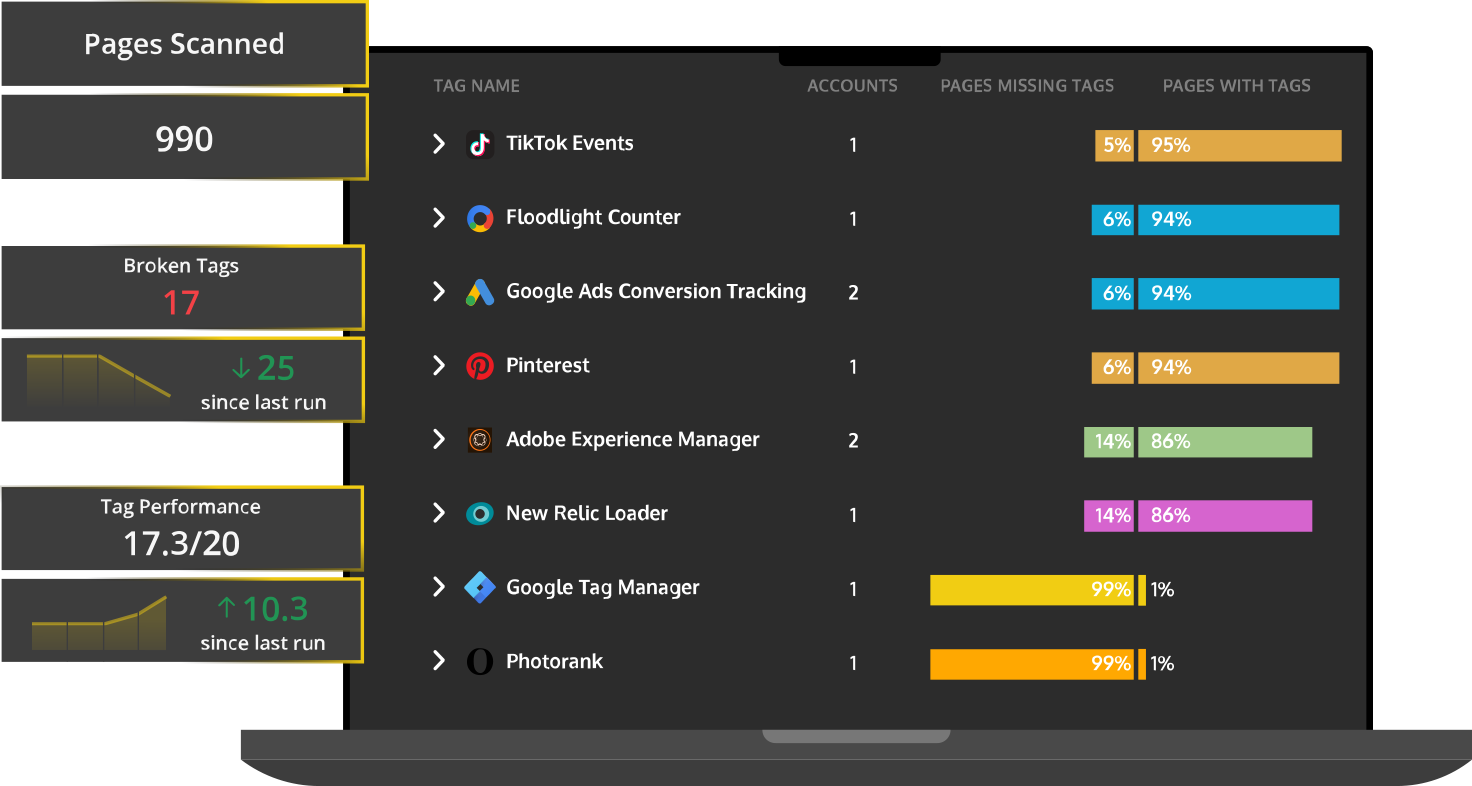Click Google Tag Manager 99% missing tags bar
The width and height of the screenshot is (1472, 786).
click(x=1032, y=590)
